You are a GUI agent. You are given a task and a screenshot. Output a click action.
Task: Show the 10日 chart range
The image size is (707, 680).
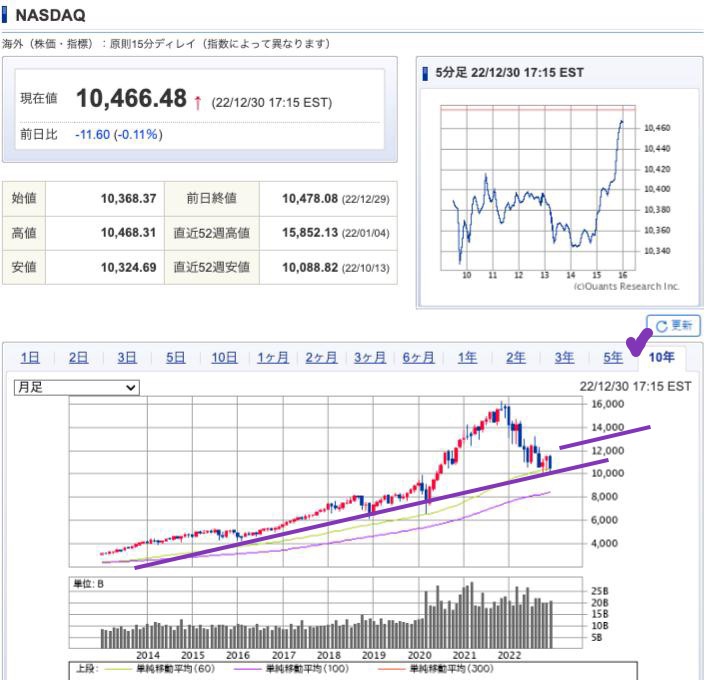(224, 358)
